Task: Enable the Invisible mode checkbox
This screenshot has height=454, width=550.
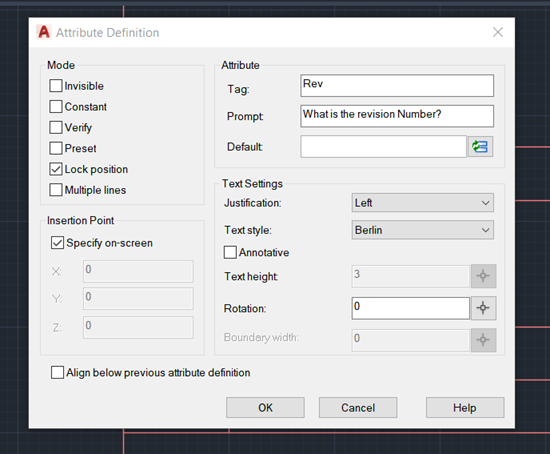Action: [x=56, y=86]
